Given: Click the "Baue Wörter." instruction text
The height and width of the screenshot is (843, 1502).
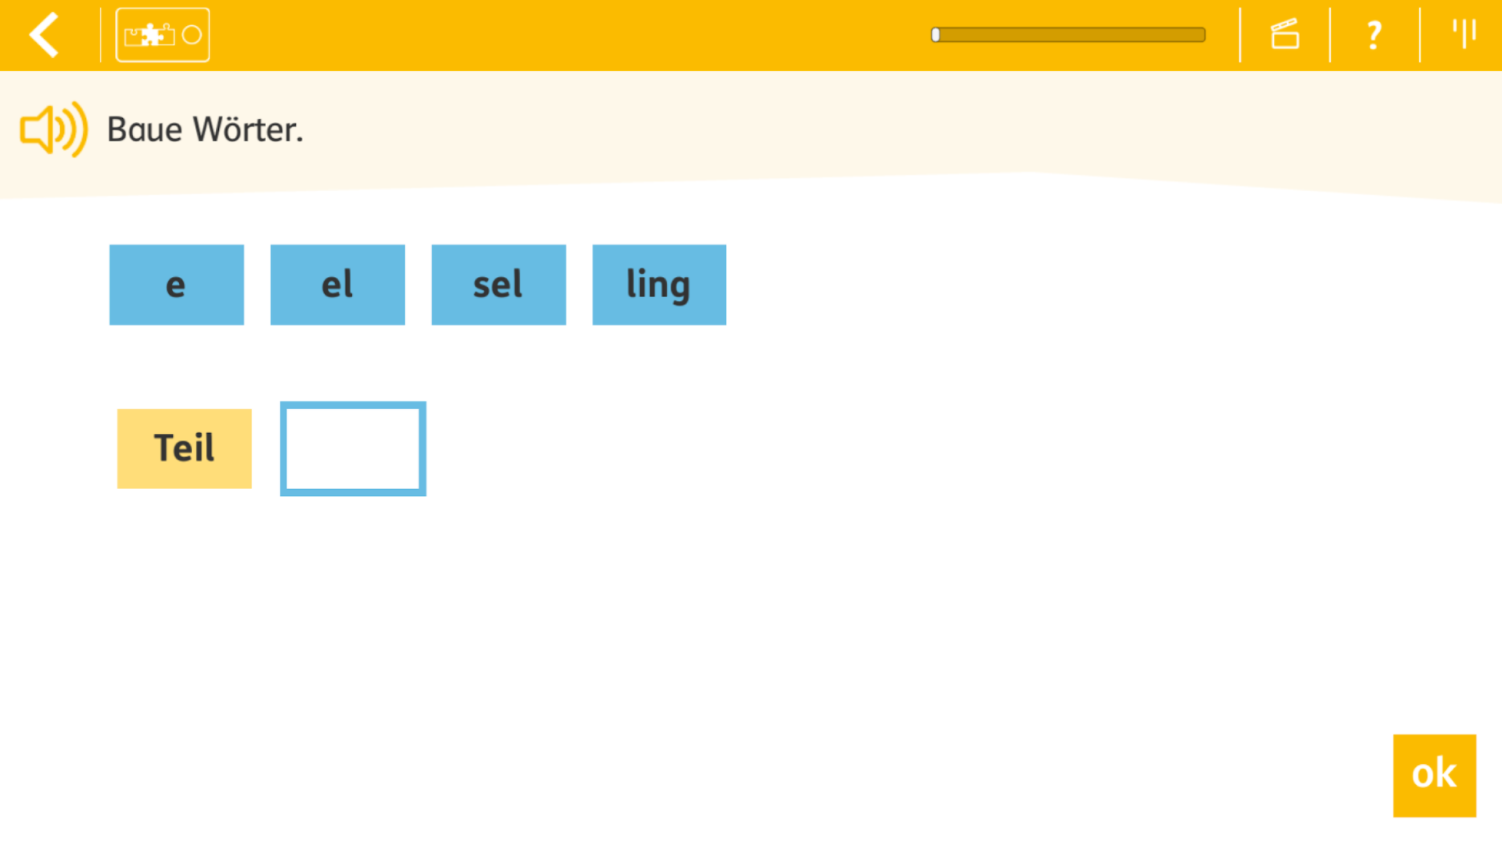Looking at the screenshot, I should tap(205, 130).
